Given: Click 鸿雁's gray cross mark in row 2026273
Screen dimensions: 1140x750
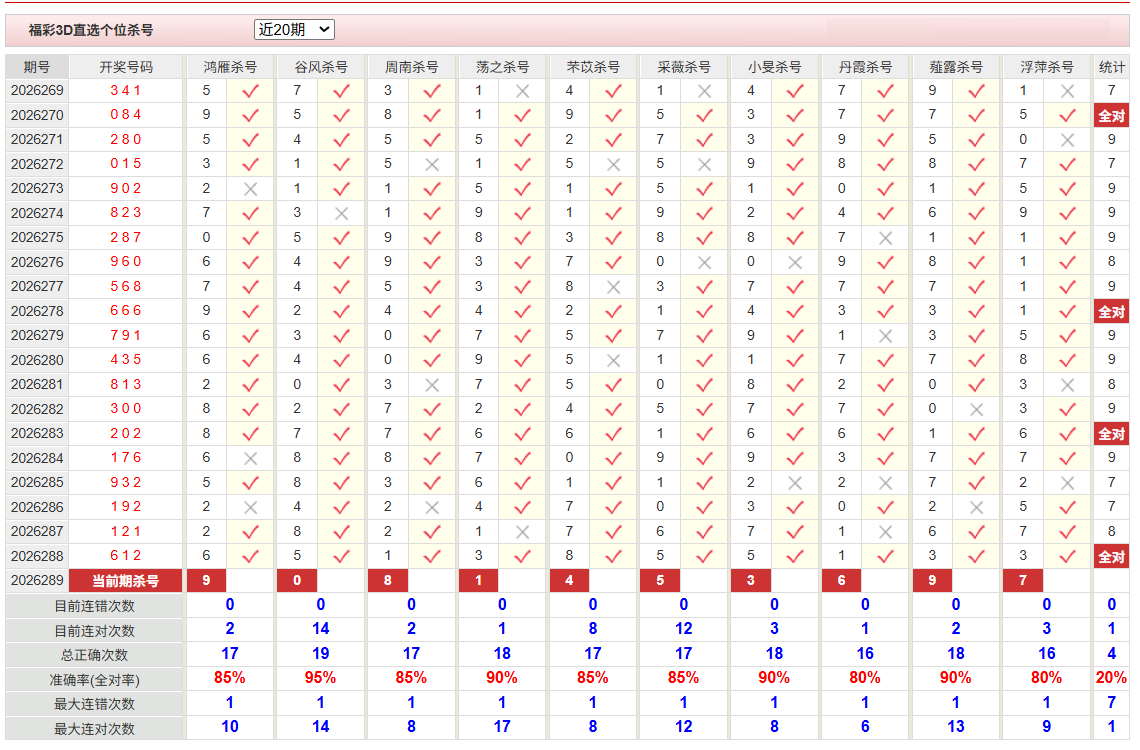Looking at the screenshot, I should tap(250, 189).
